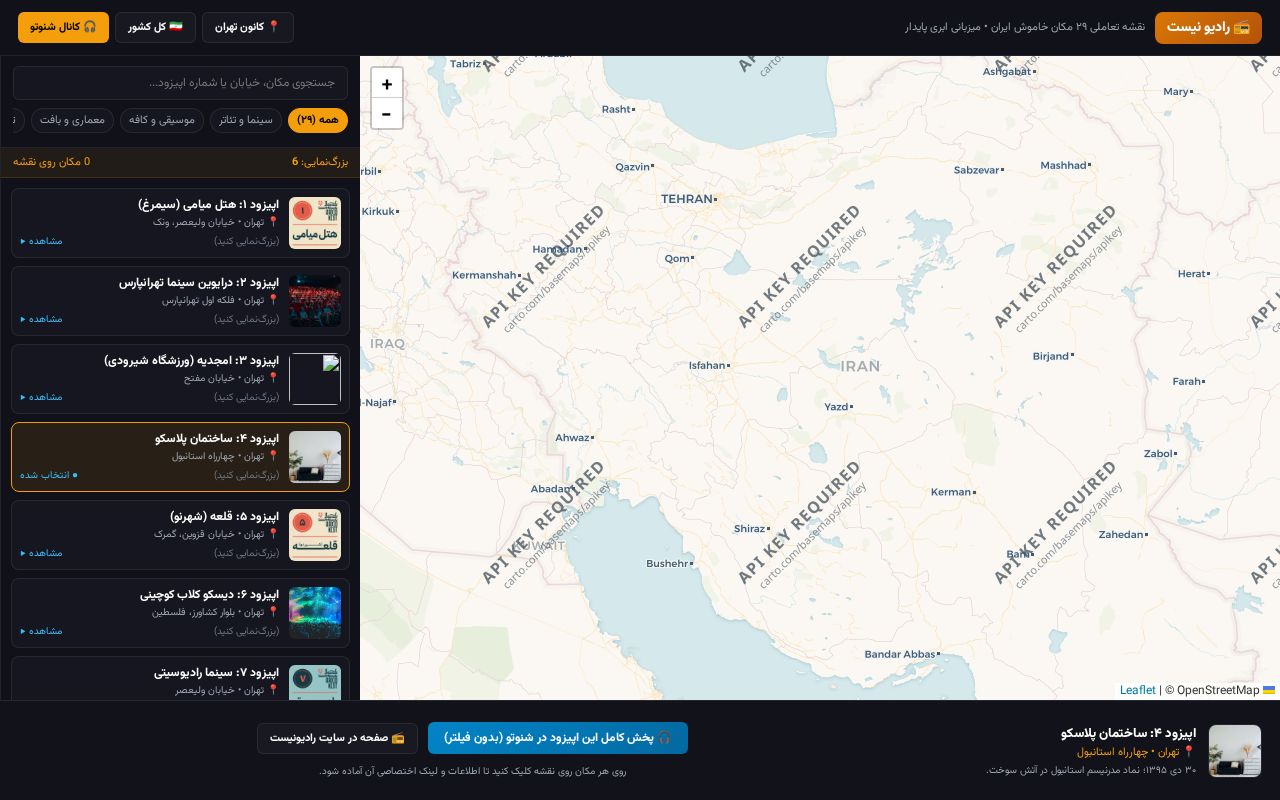The image size is (1280, 800).
Task: Click broken thumbnail of episode 3 امجدیه
Action: pyautogui.click(x=315, y=379)
